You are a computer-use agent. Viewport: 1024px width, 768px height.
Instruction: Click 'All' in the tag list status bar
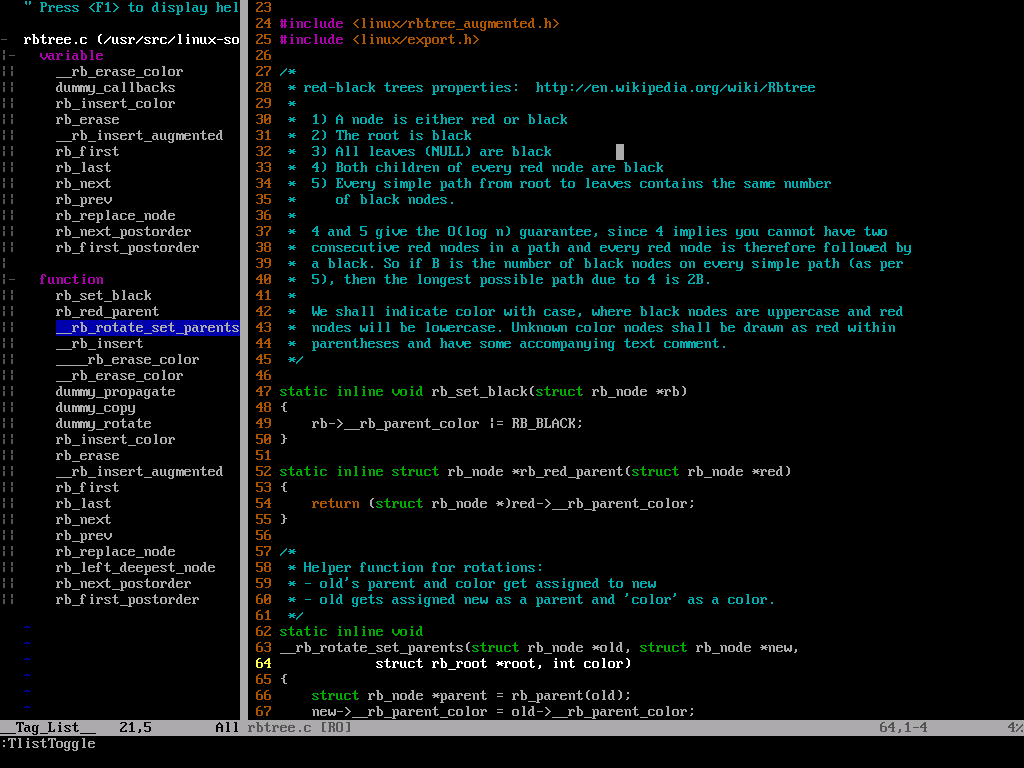pyautogui.click(x=227, y=728)
